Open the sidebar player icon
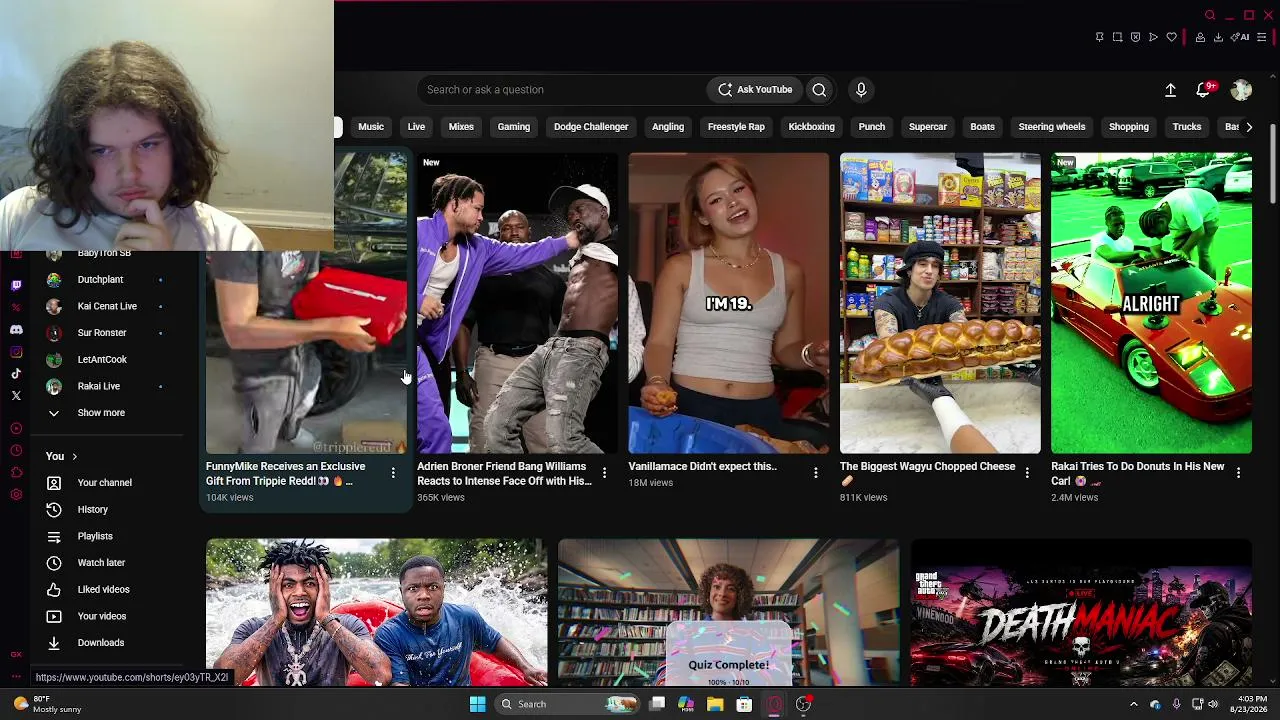The image size is (1280, 720). (16, 428)
